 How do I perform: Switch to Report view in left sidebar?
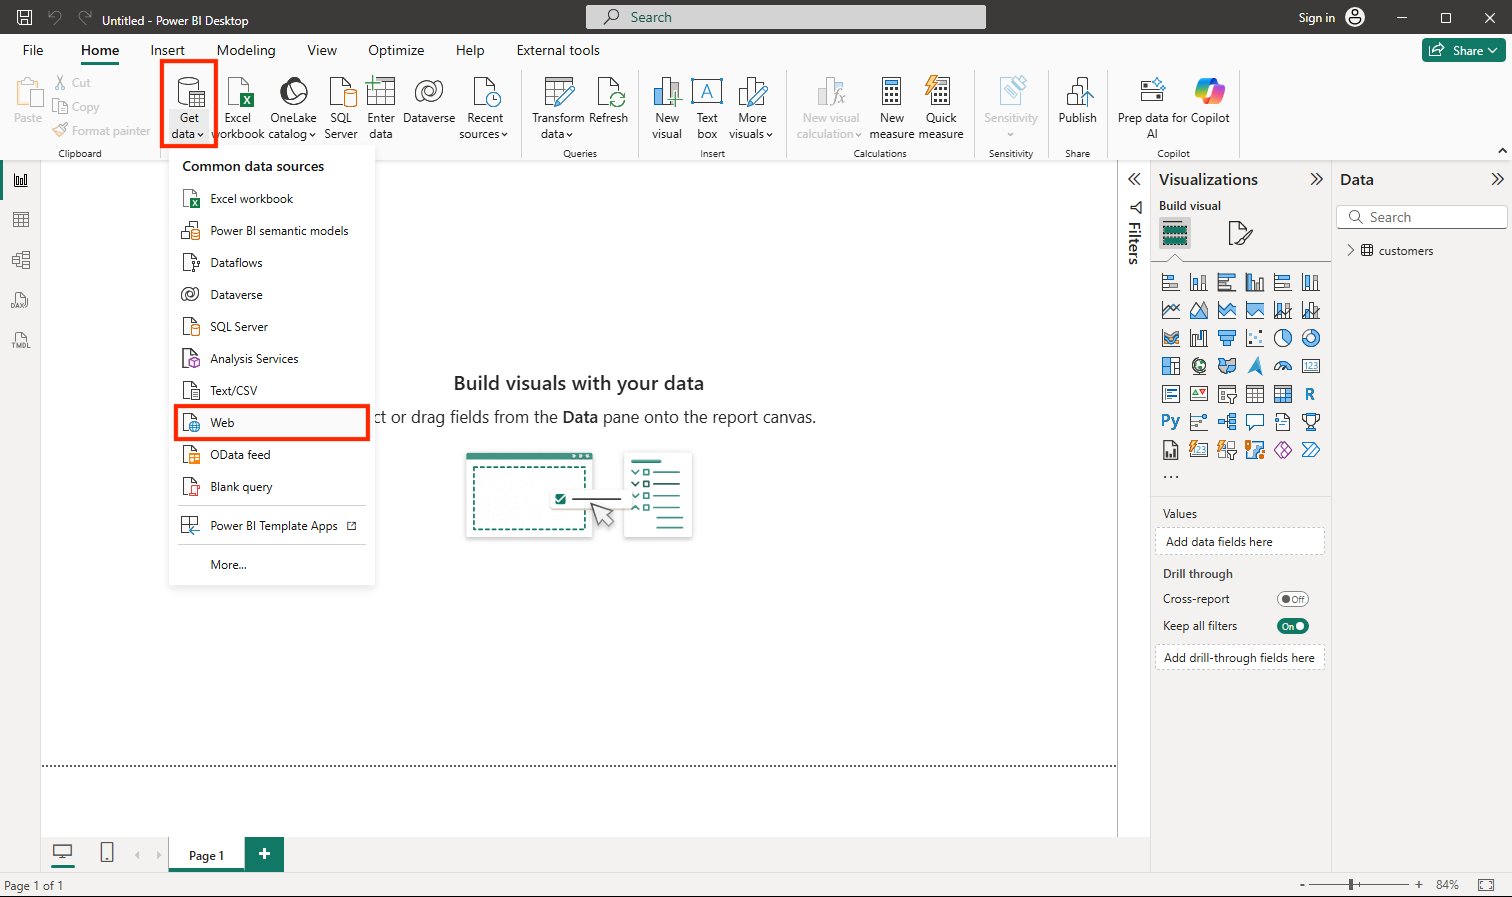(x=21, y=180)
